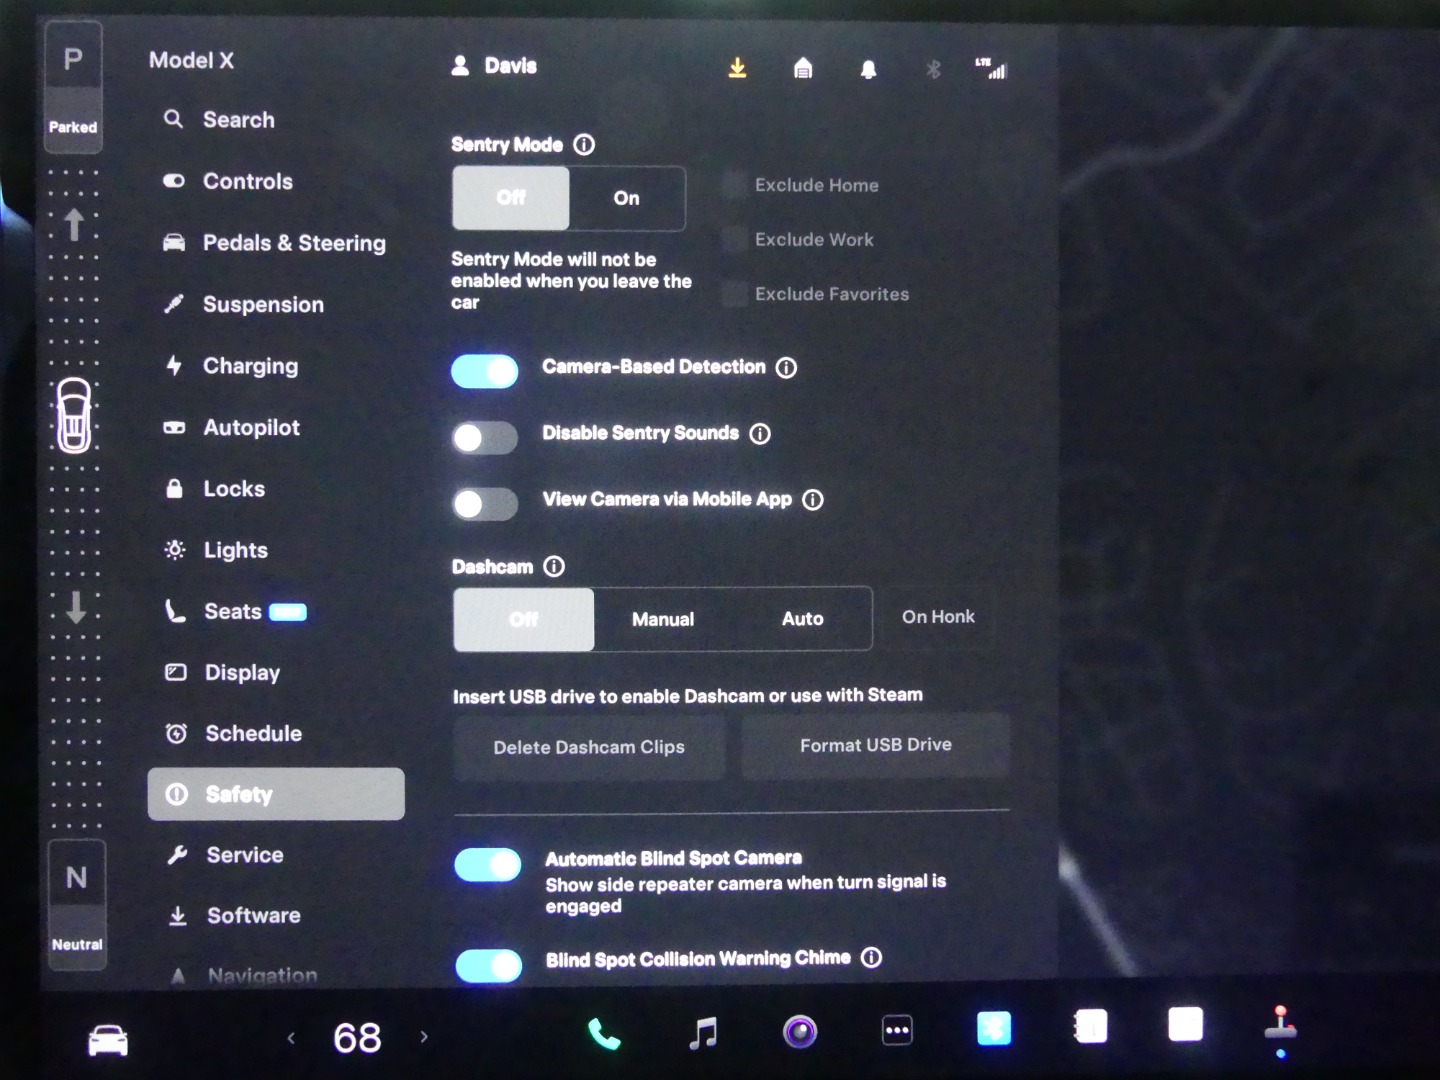This screenshot has width=1440, height=1080.
Task: Go to Charging settings
Action: point(250,366)
